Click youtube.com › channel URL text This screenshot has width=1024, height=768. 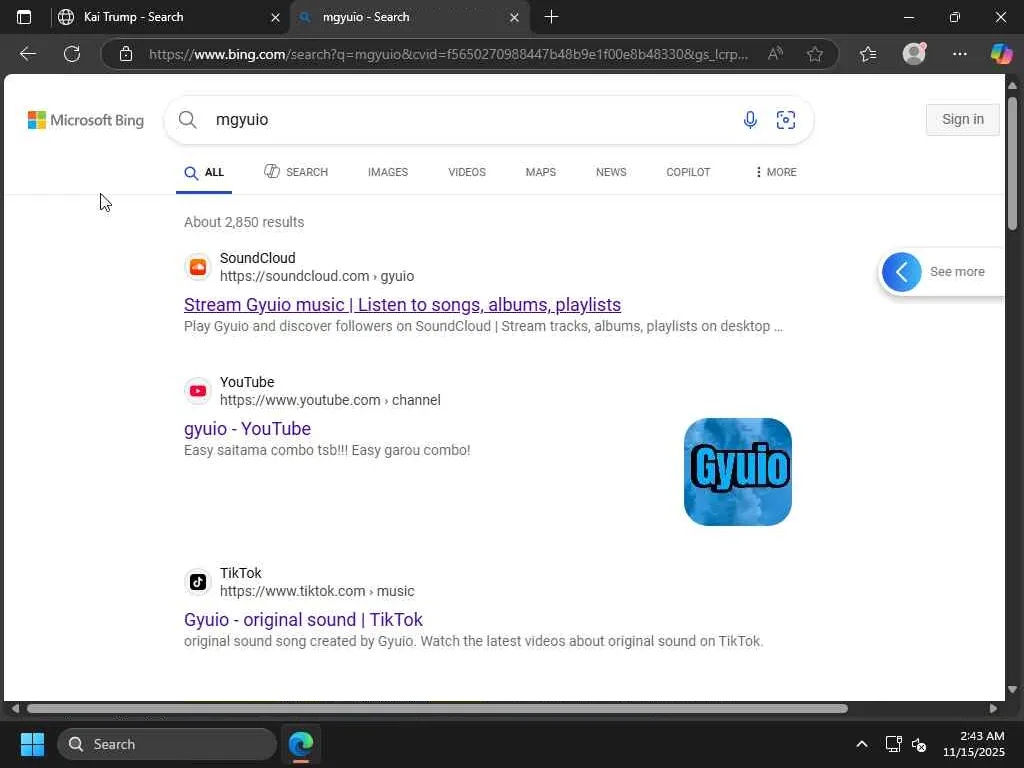330,400
